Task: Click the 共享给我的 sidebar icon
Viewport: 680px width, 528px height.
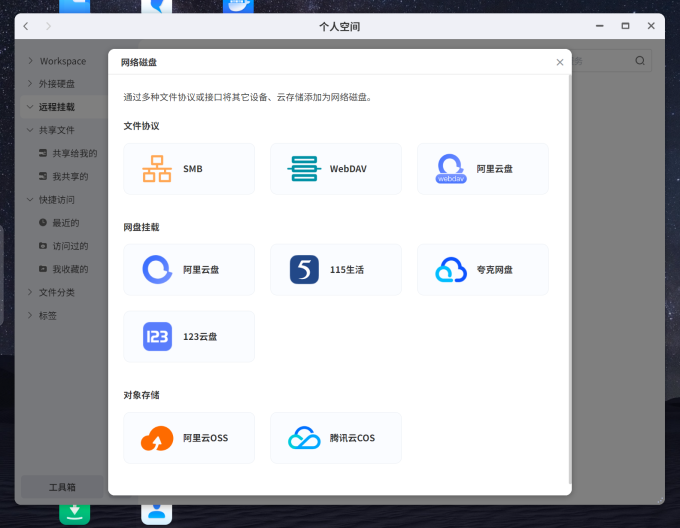Action: click(x=43, y=153)
